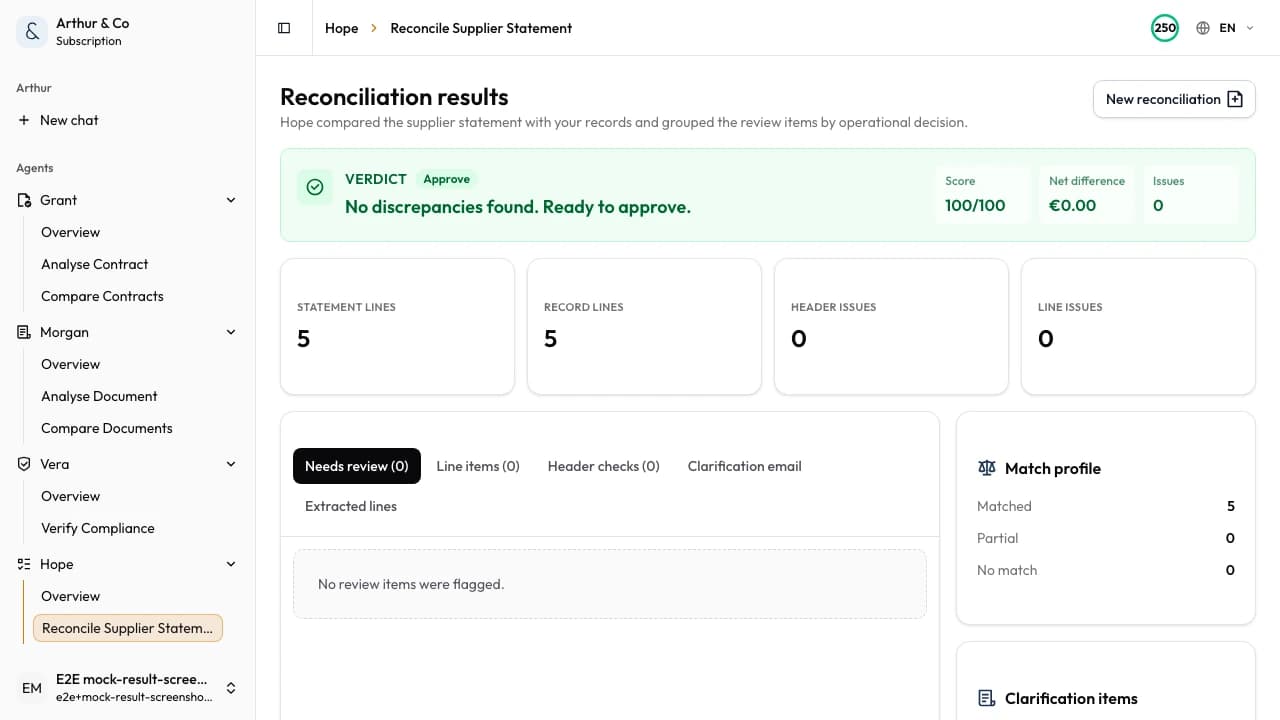Click the Morgan agent document icon
The height and width of the screenshot is (720, 1280).
click(24, 332)
